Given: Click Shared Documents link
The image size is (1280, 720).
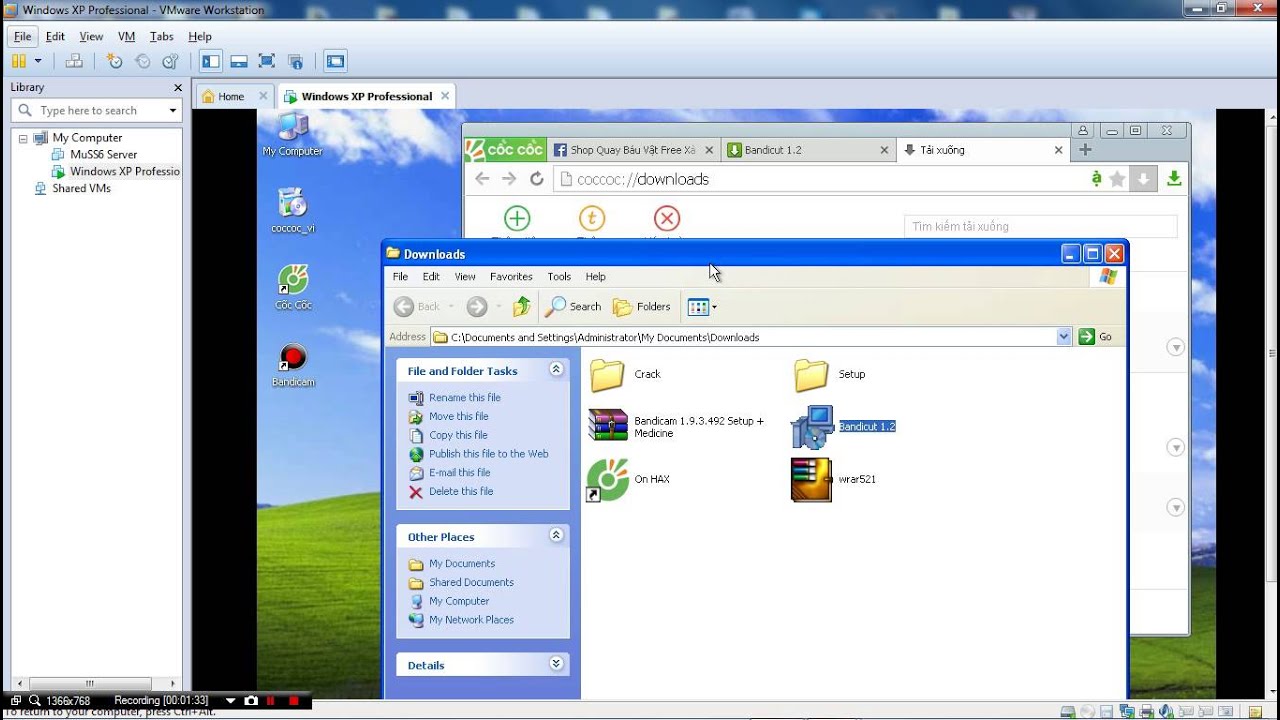Looking at the screenshot, I should tap(471, 583).
